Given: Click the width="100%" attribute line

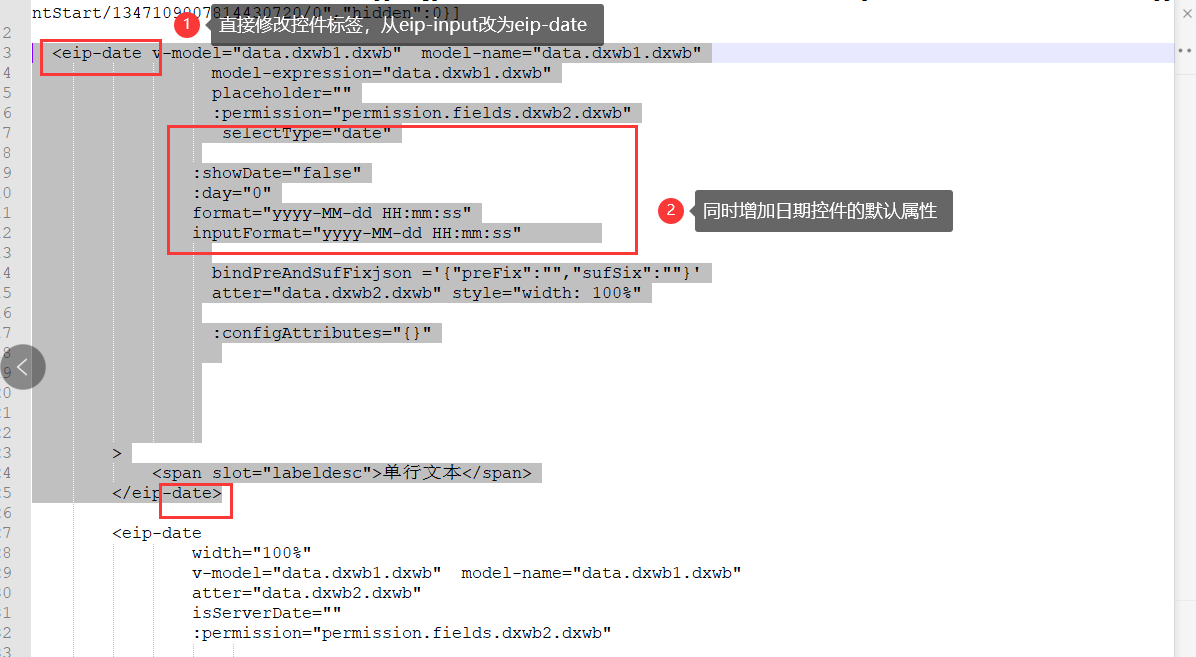Looking at the screenshot, I should (x=252, y=552).
